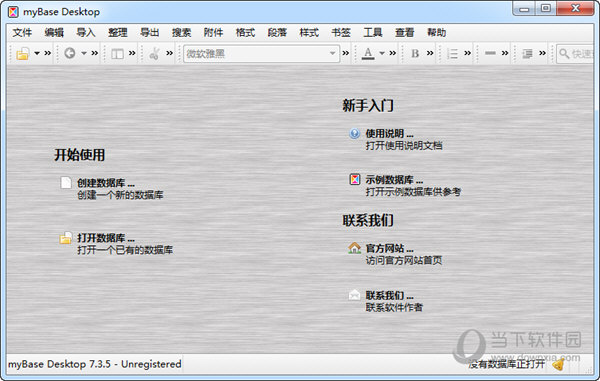The height and width of the screenshot is (381, 600).
Task: Open the 文件 menu
Action: (x=22, y=33)
